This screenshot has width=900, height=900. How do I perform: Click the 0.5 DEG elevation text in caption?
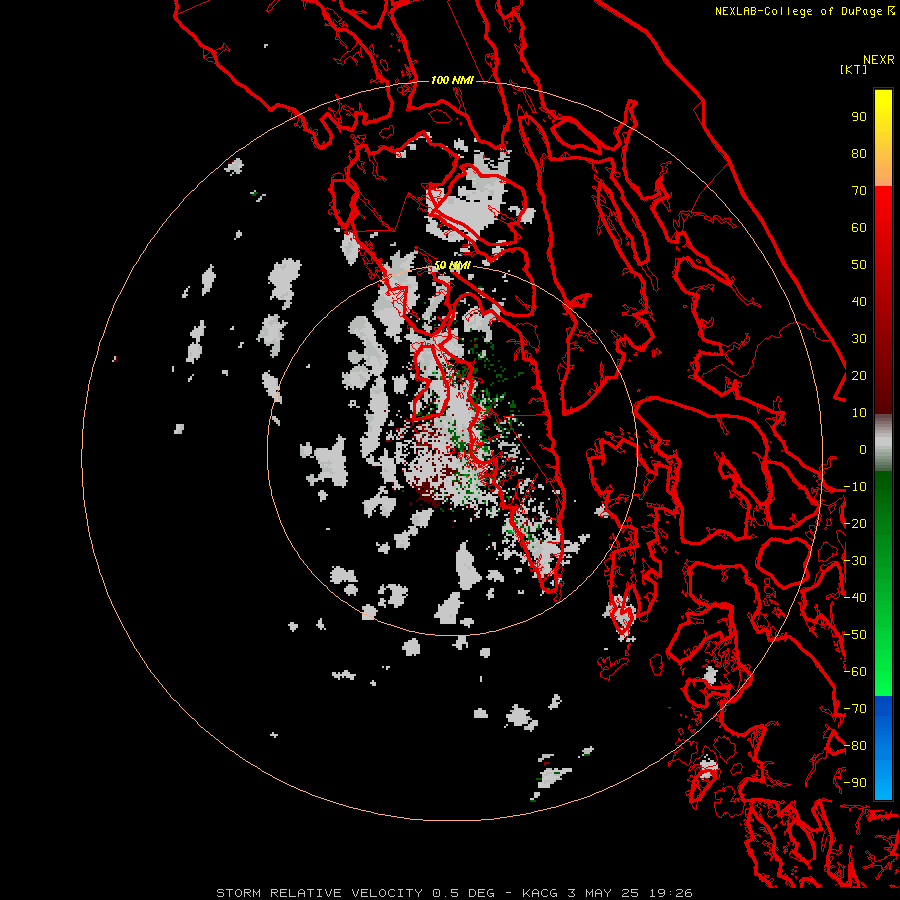point(463,893)
